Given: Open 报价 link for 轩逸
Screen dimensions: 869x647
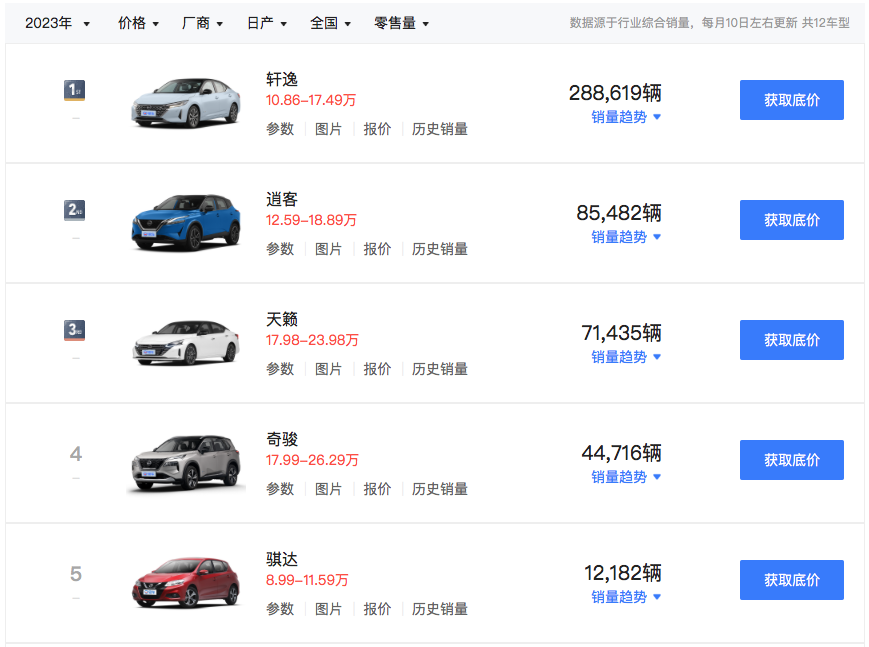Looking at the screenshot, I should pos(377,129).
